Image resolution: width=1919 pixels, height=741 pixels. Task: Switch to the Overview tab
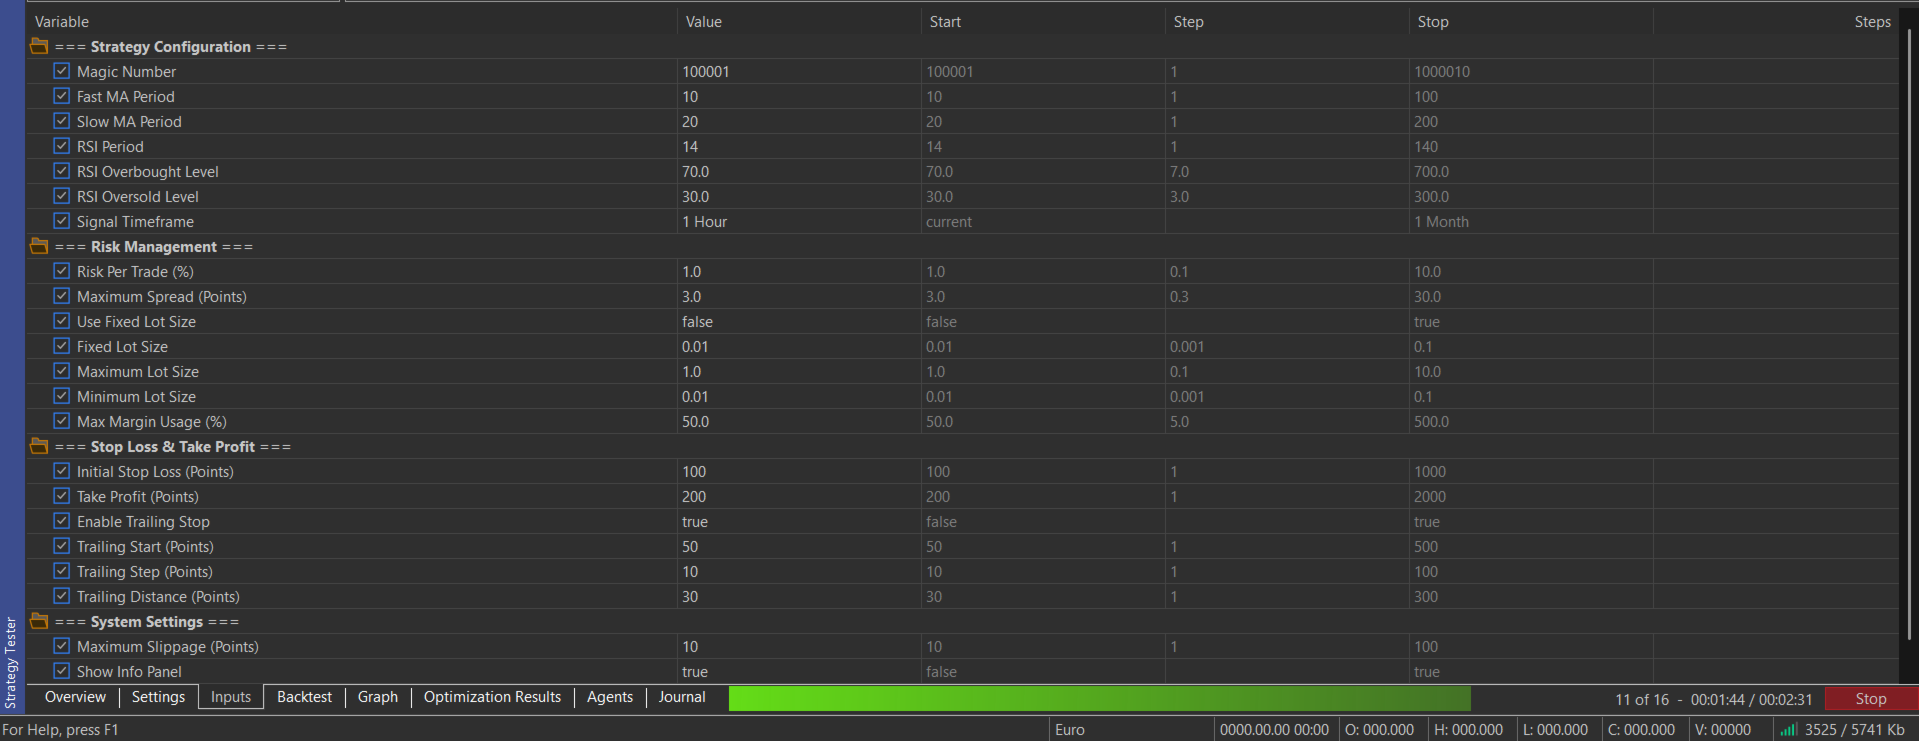click(x=75, y=697)
